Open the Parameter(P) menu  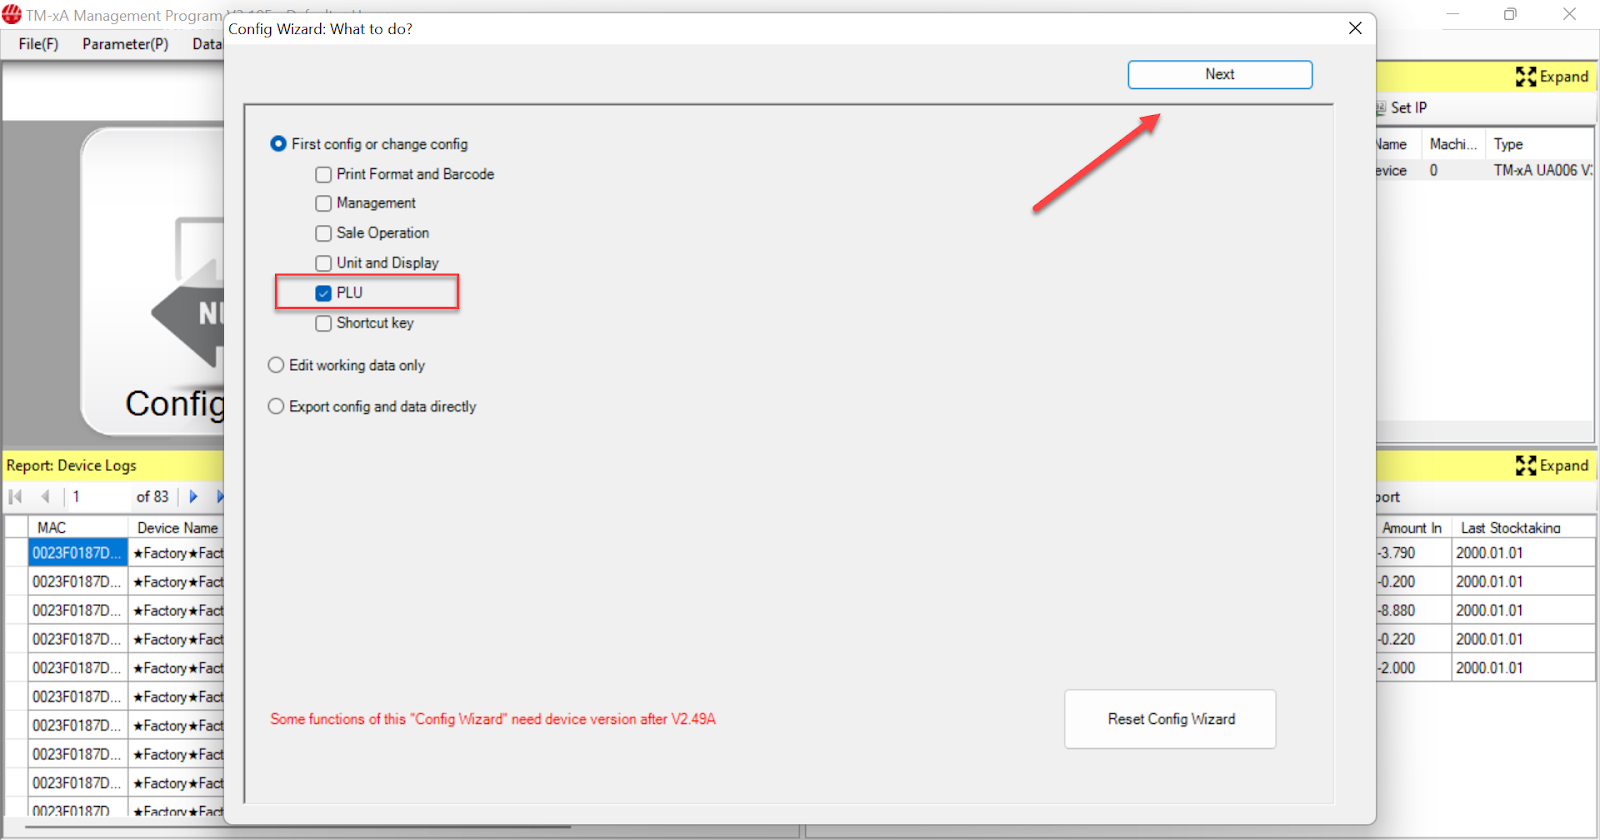(125, 44)
